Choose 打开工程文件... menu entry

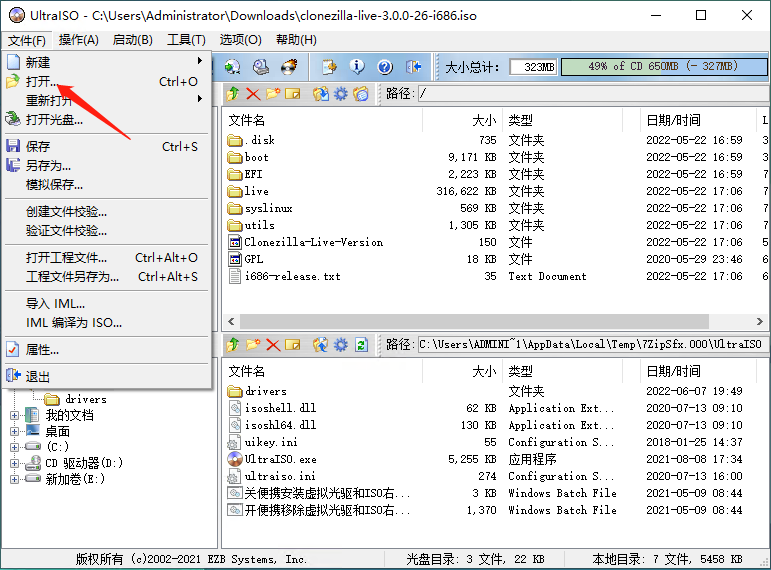[107, 258]
